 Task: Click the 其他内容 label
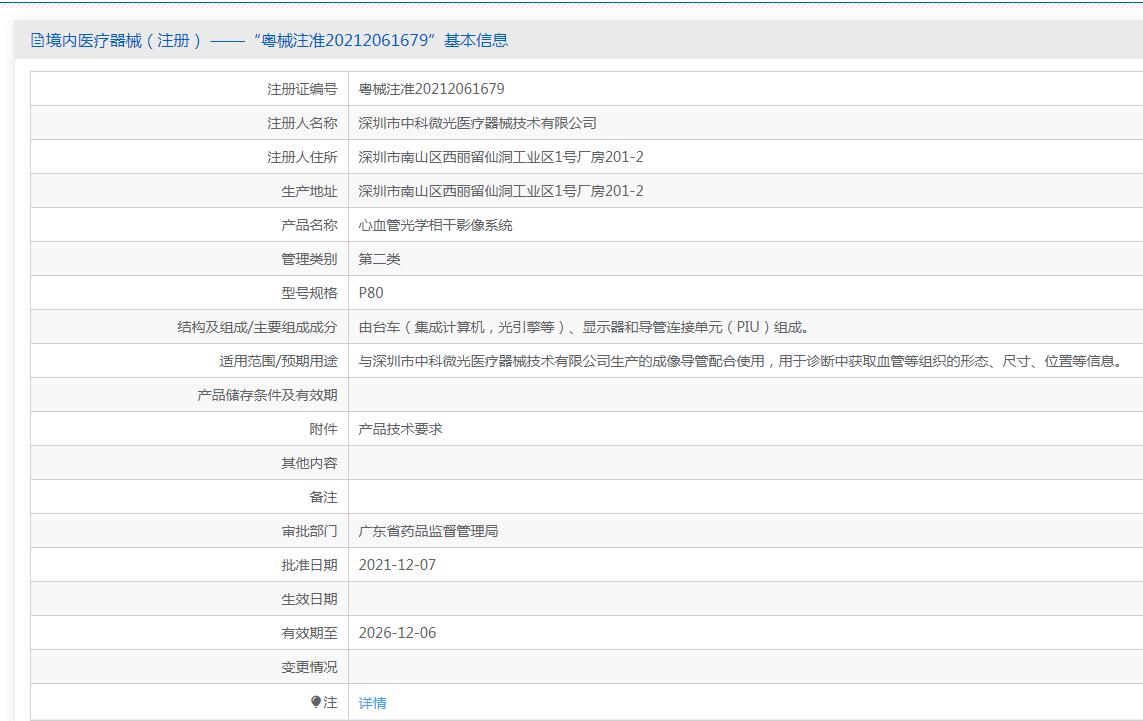(x=309, y=463)
